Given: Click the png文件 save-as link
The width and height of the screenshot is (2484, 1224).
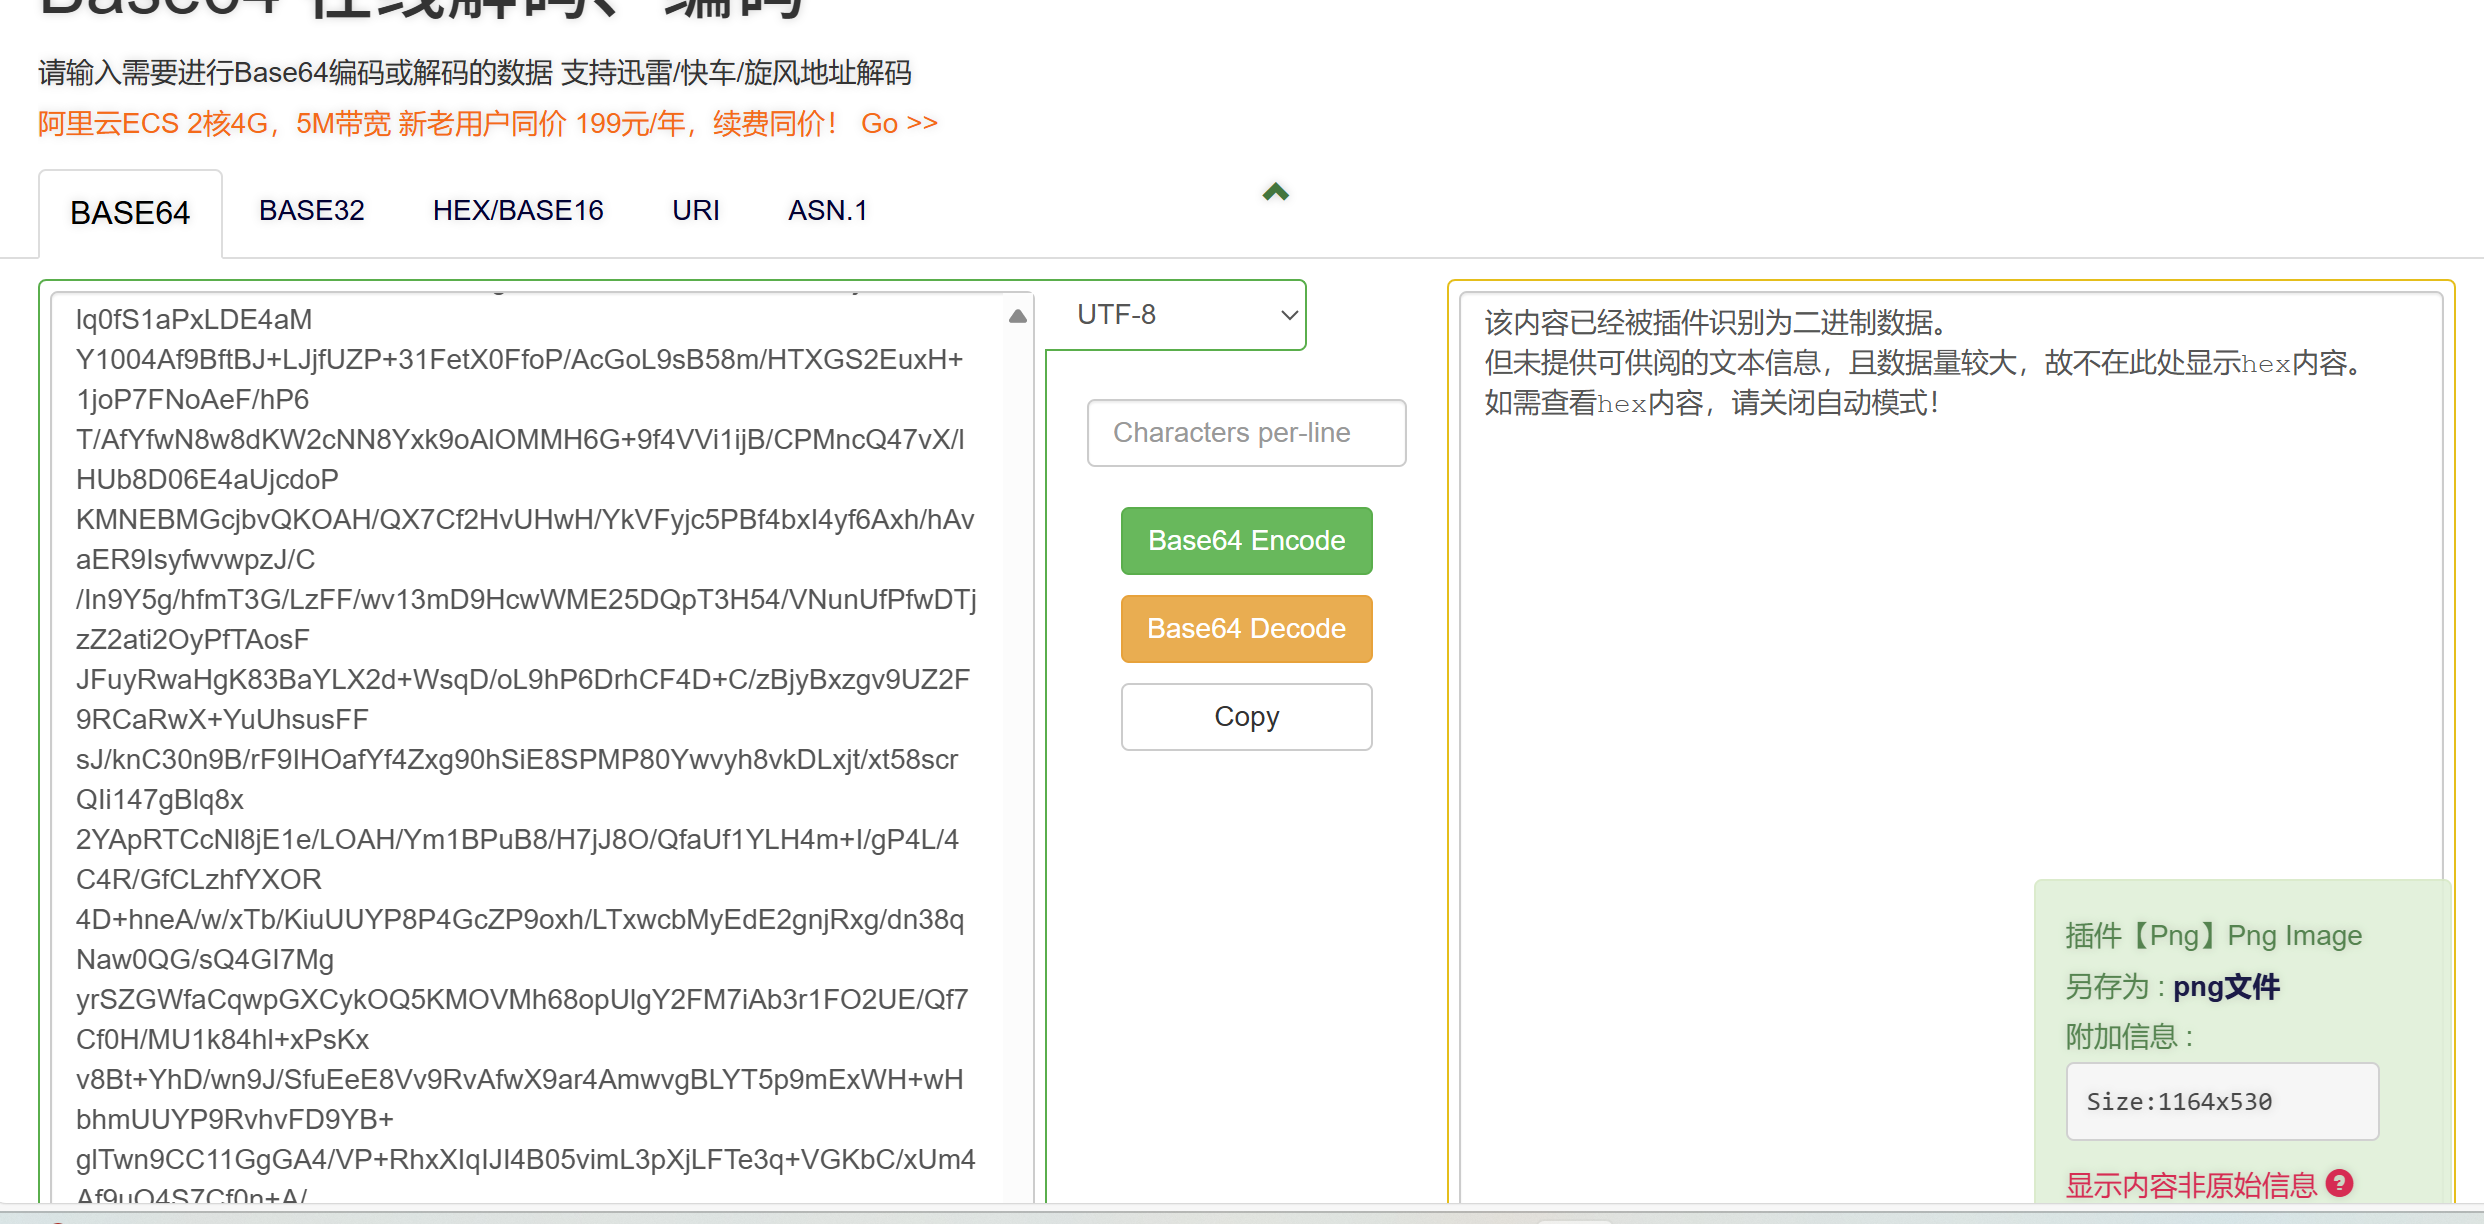Looking at the screenshot, I should (x=2226, y=987).
